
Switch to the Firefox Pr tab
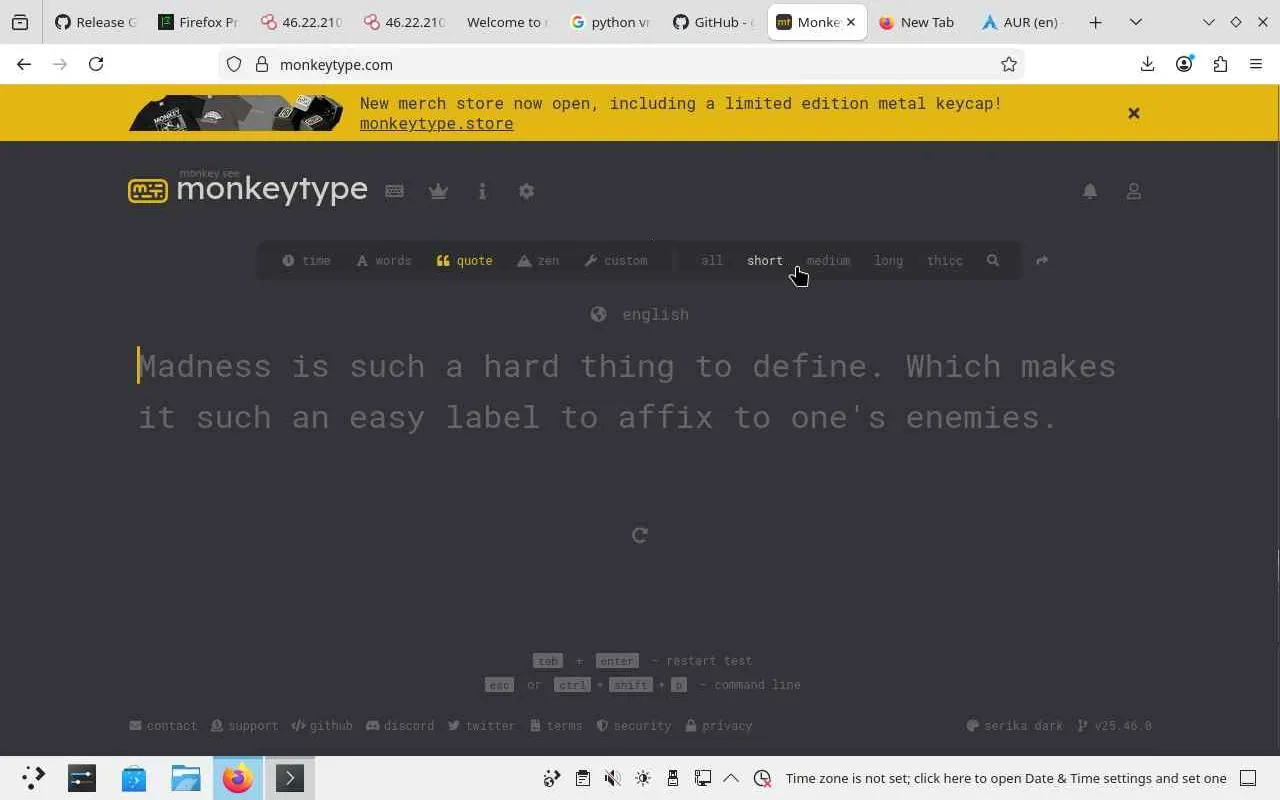click(x=197, y=22)
